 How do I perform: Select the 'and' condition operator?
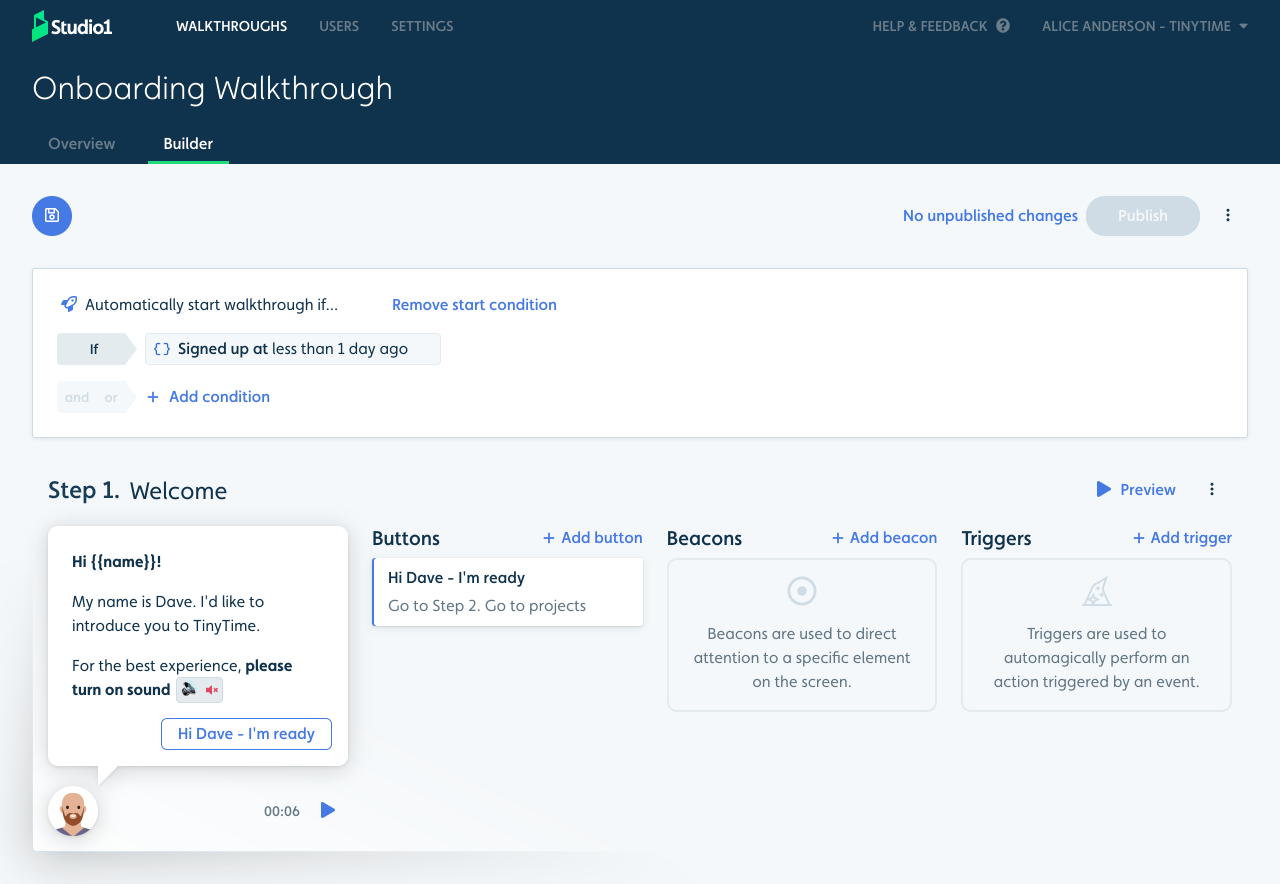(77, 397)
